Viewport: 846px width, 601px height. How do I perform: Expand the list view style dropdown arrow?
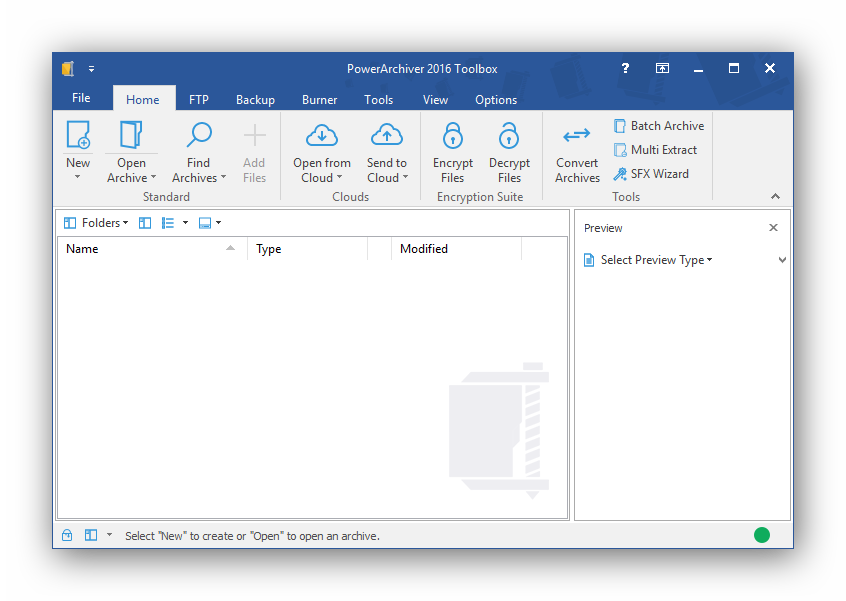click(185, 222)
